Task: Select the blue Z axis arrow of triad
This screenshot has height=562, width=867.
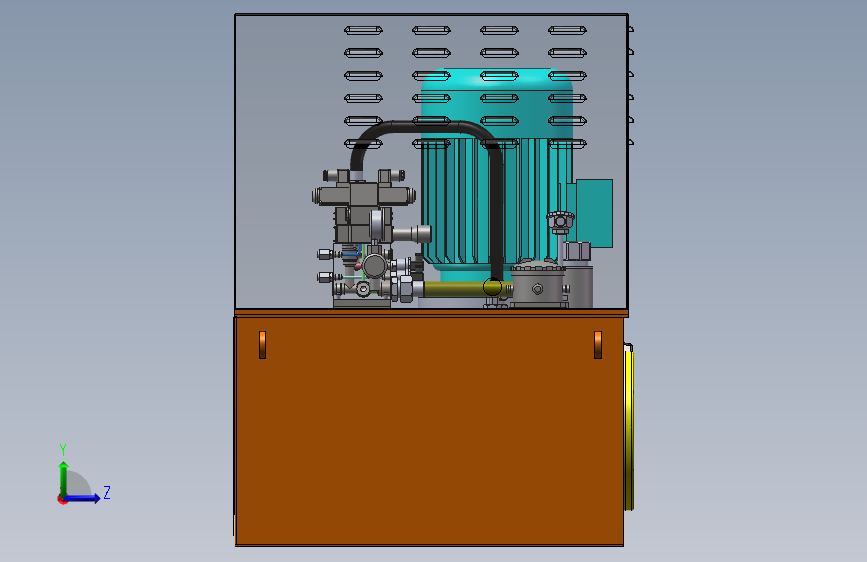Action: 82,498
